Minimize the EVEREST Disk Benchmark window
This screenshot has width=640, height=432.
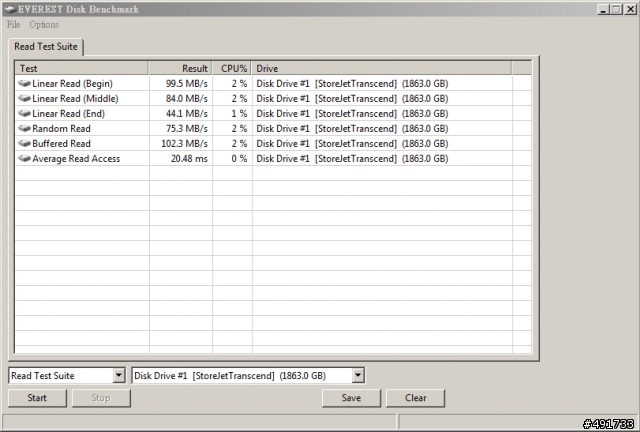(x=603, y=9)
